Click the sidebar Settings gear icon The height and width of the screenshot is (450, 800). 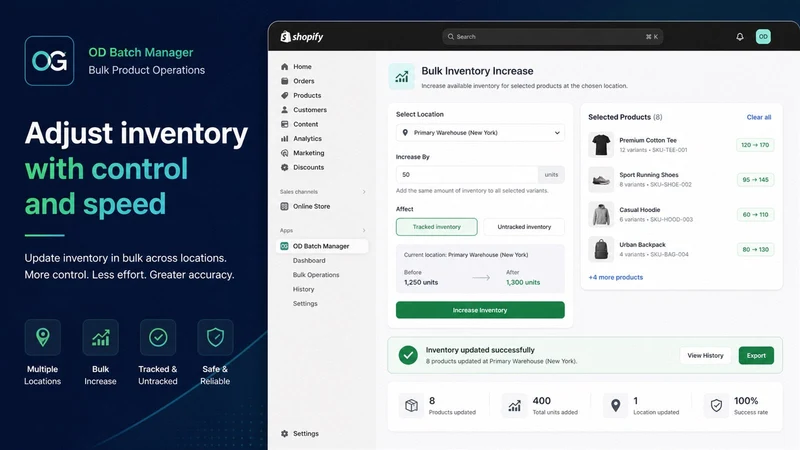click(285, 433)
